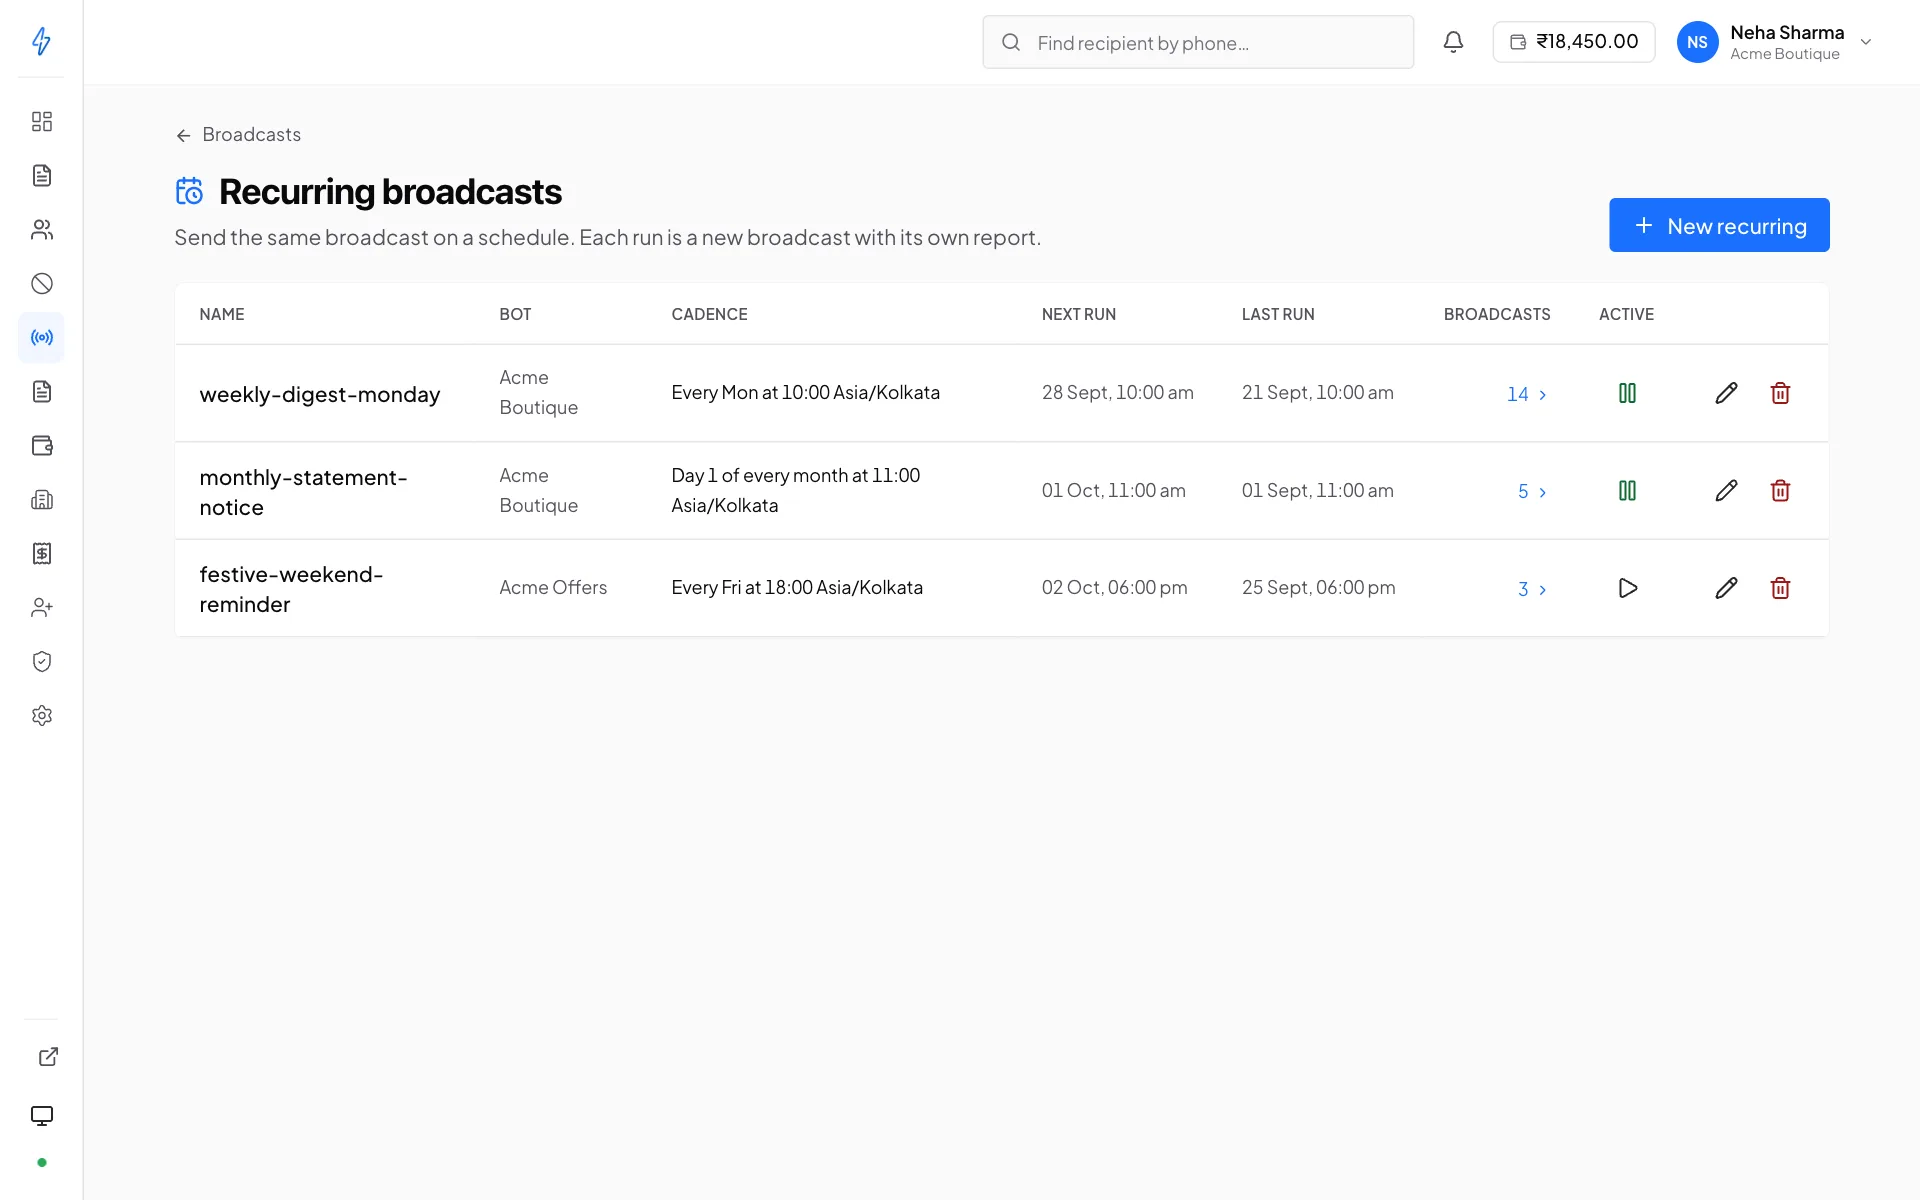This screenshot has width=1920, height=1200.
Task: Edit festive-weekend-reminder with pencil icon
Action: click(x=1726, y=588)
